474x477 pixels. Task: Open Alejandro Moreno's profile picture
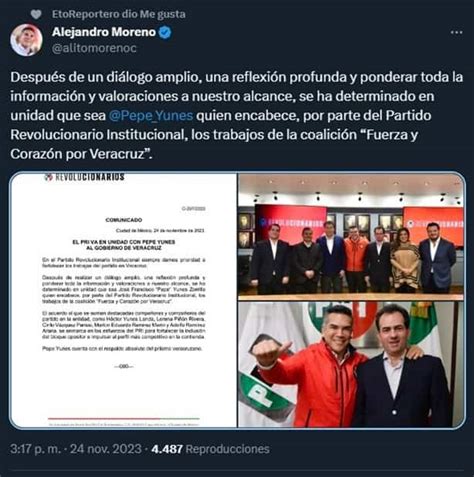point(26,40)
